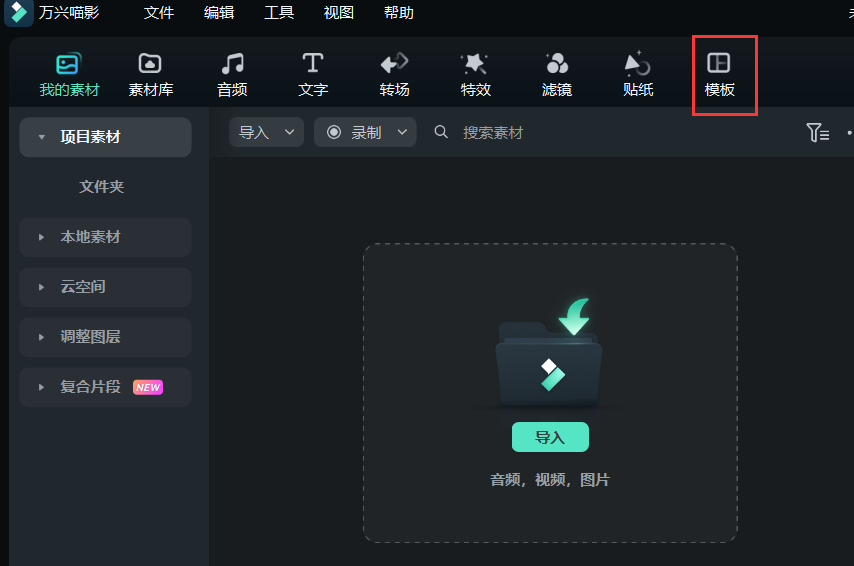This screenshot has height=566, width=854.
Task: Open the 工具 menu
Action: coord(279,13)
